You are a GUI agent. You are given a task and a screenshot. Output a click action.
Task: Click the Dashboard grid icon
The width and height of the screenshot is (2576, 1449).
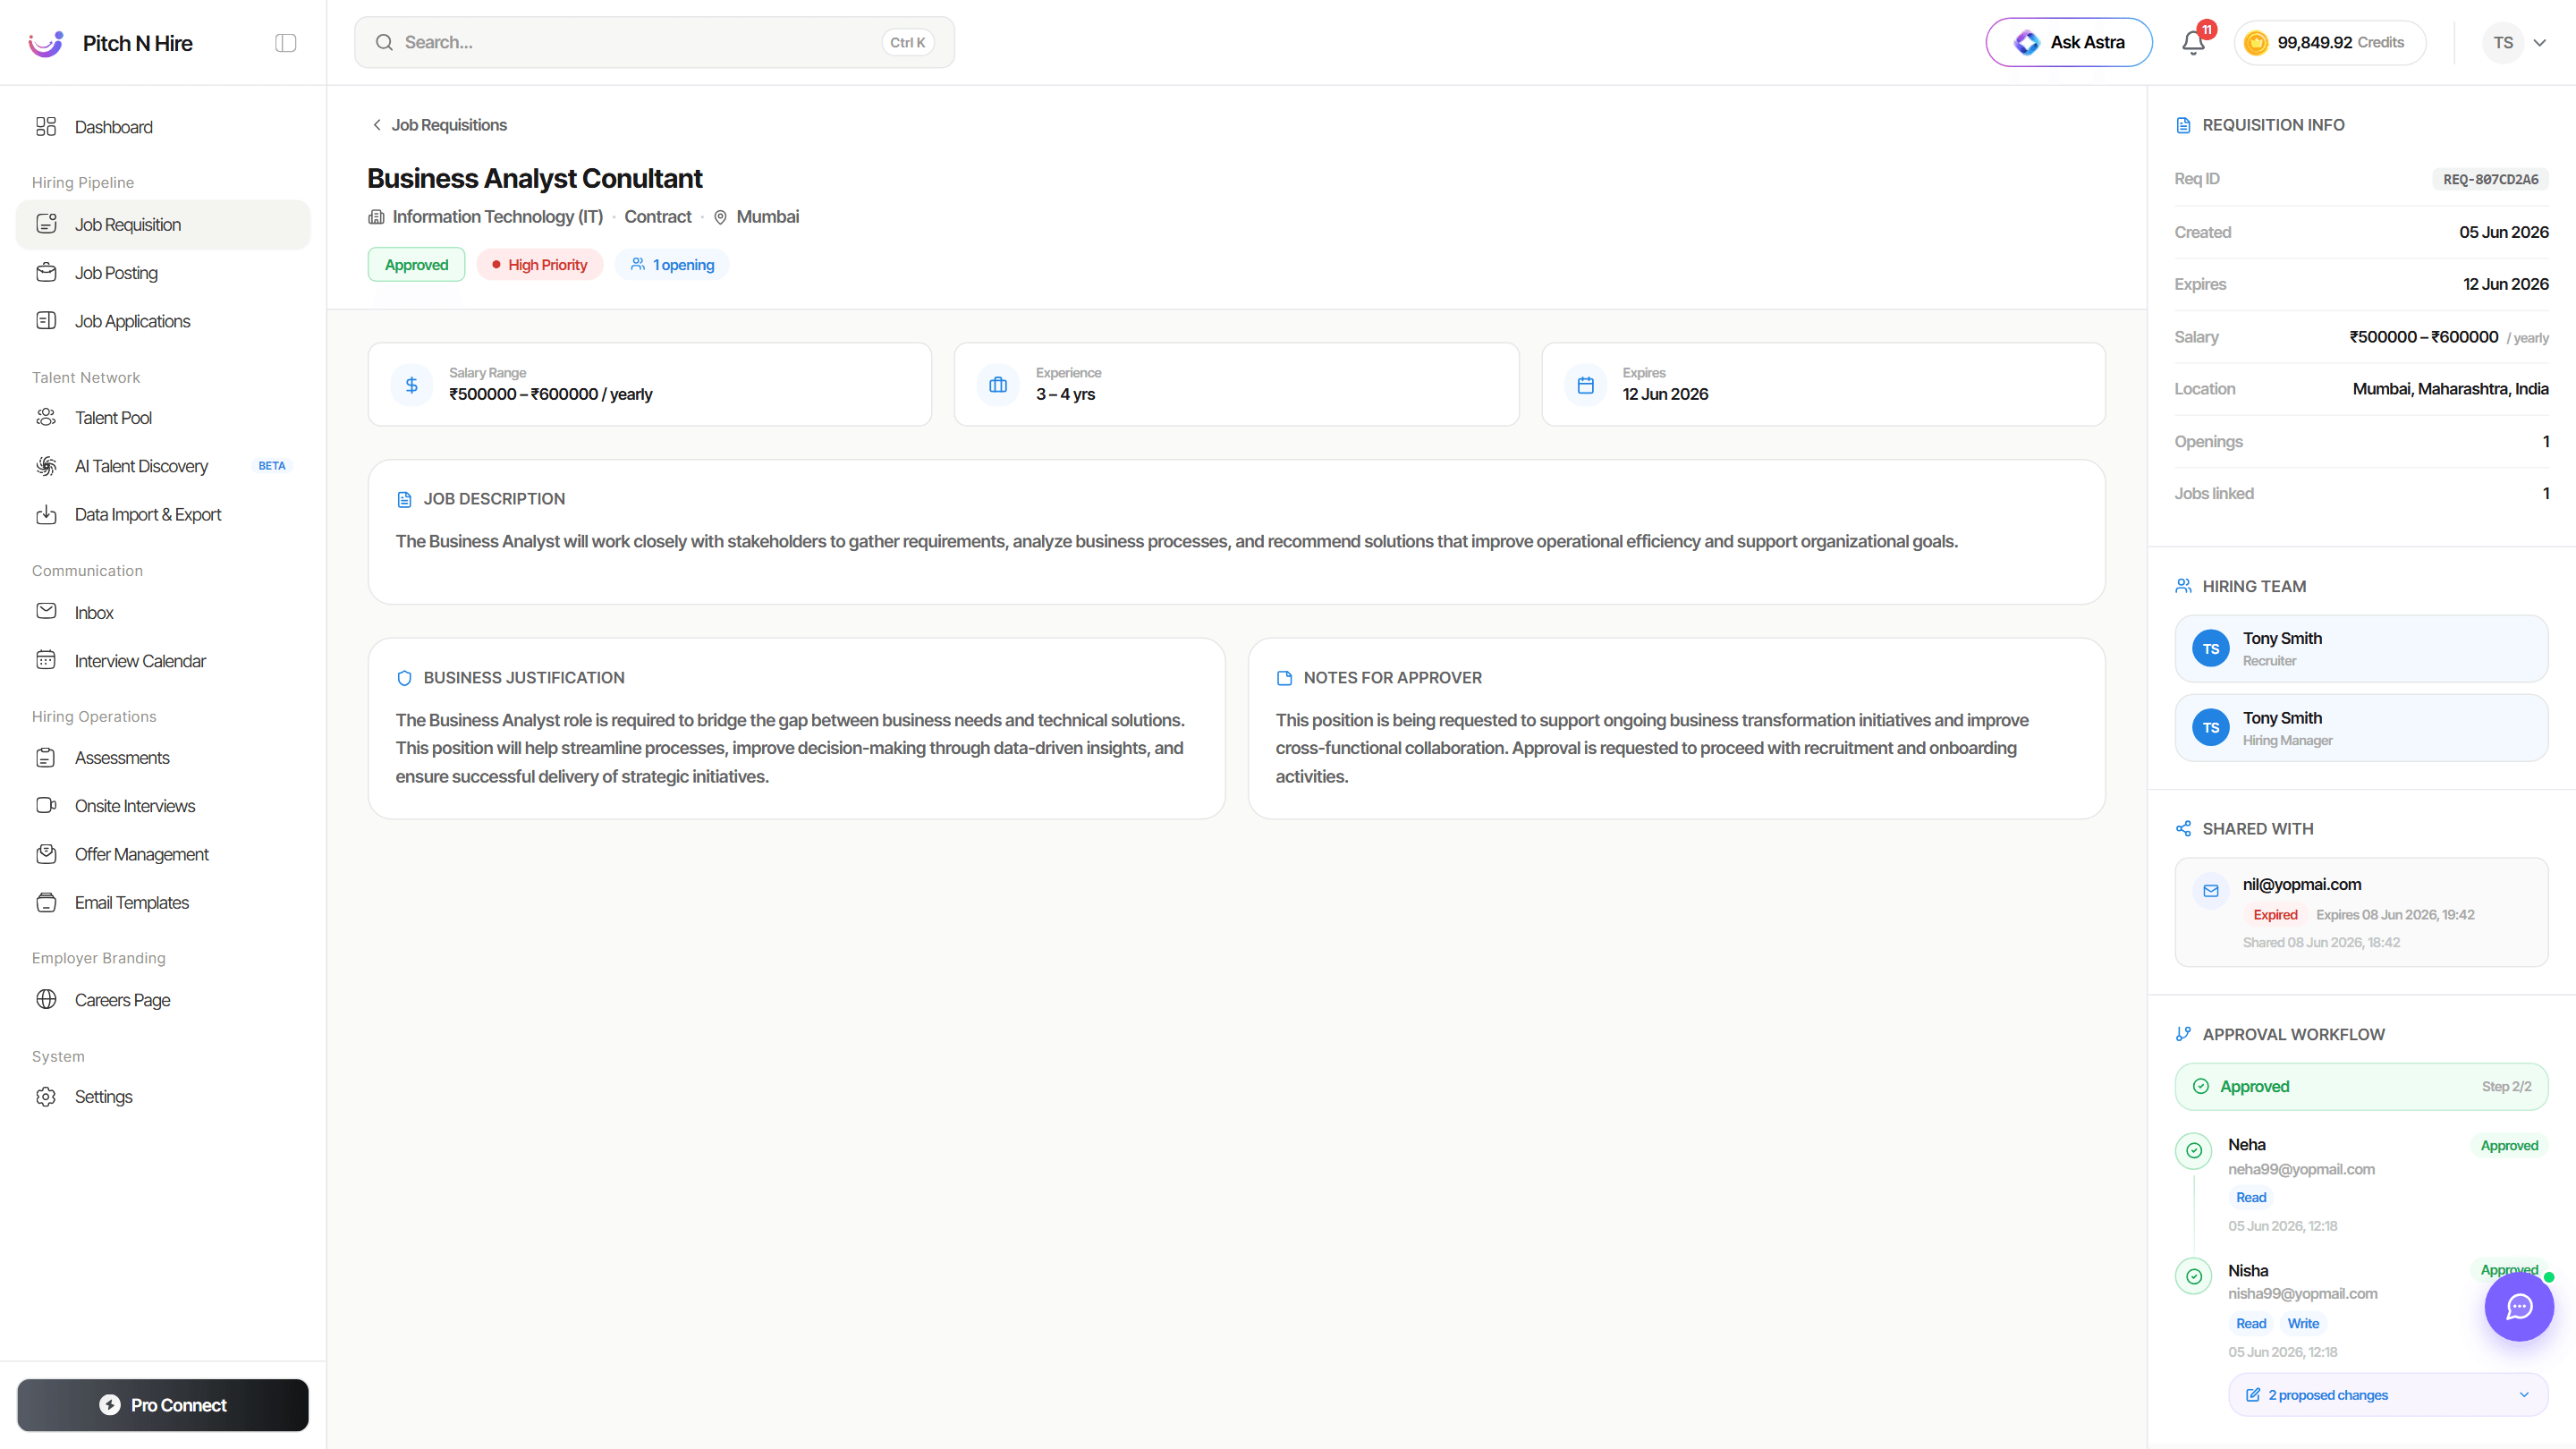click(46, 127)
